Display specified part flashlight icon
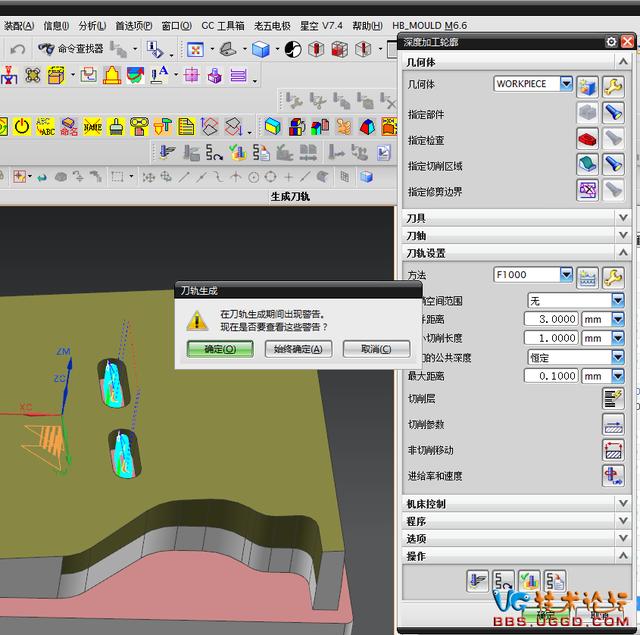Screen dimensions: 640x635 613,113
